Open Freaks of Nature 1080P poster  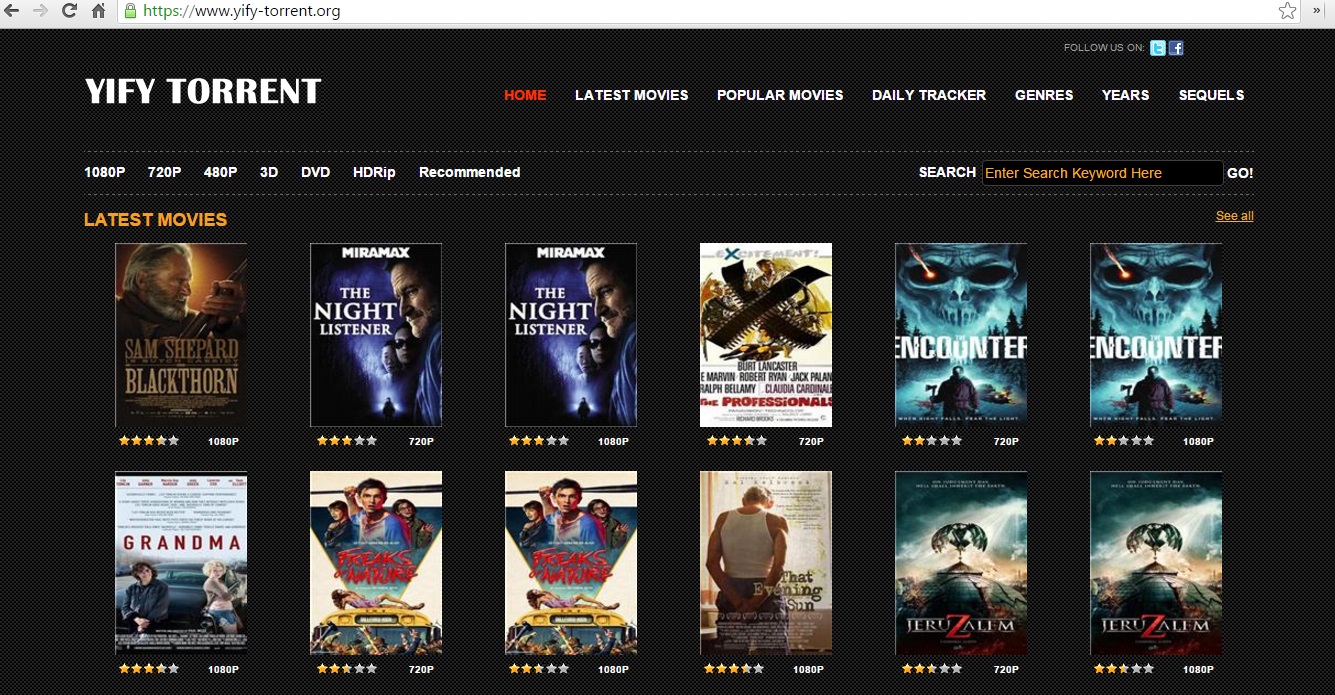tap(571, 563)
